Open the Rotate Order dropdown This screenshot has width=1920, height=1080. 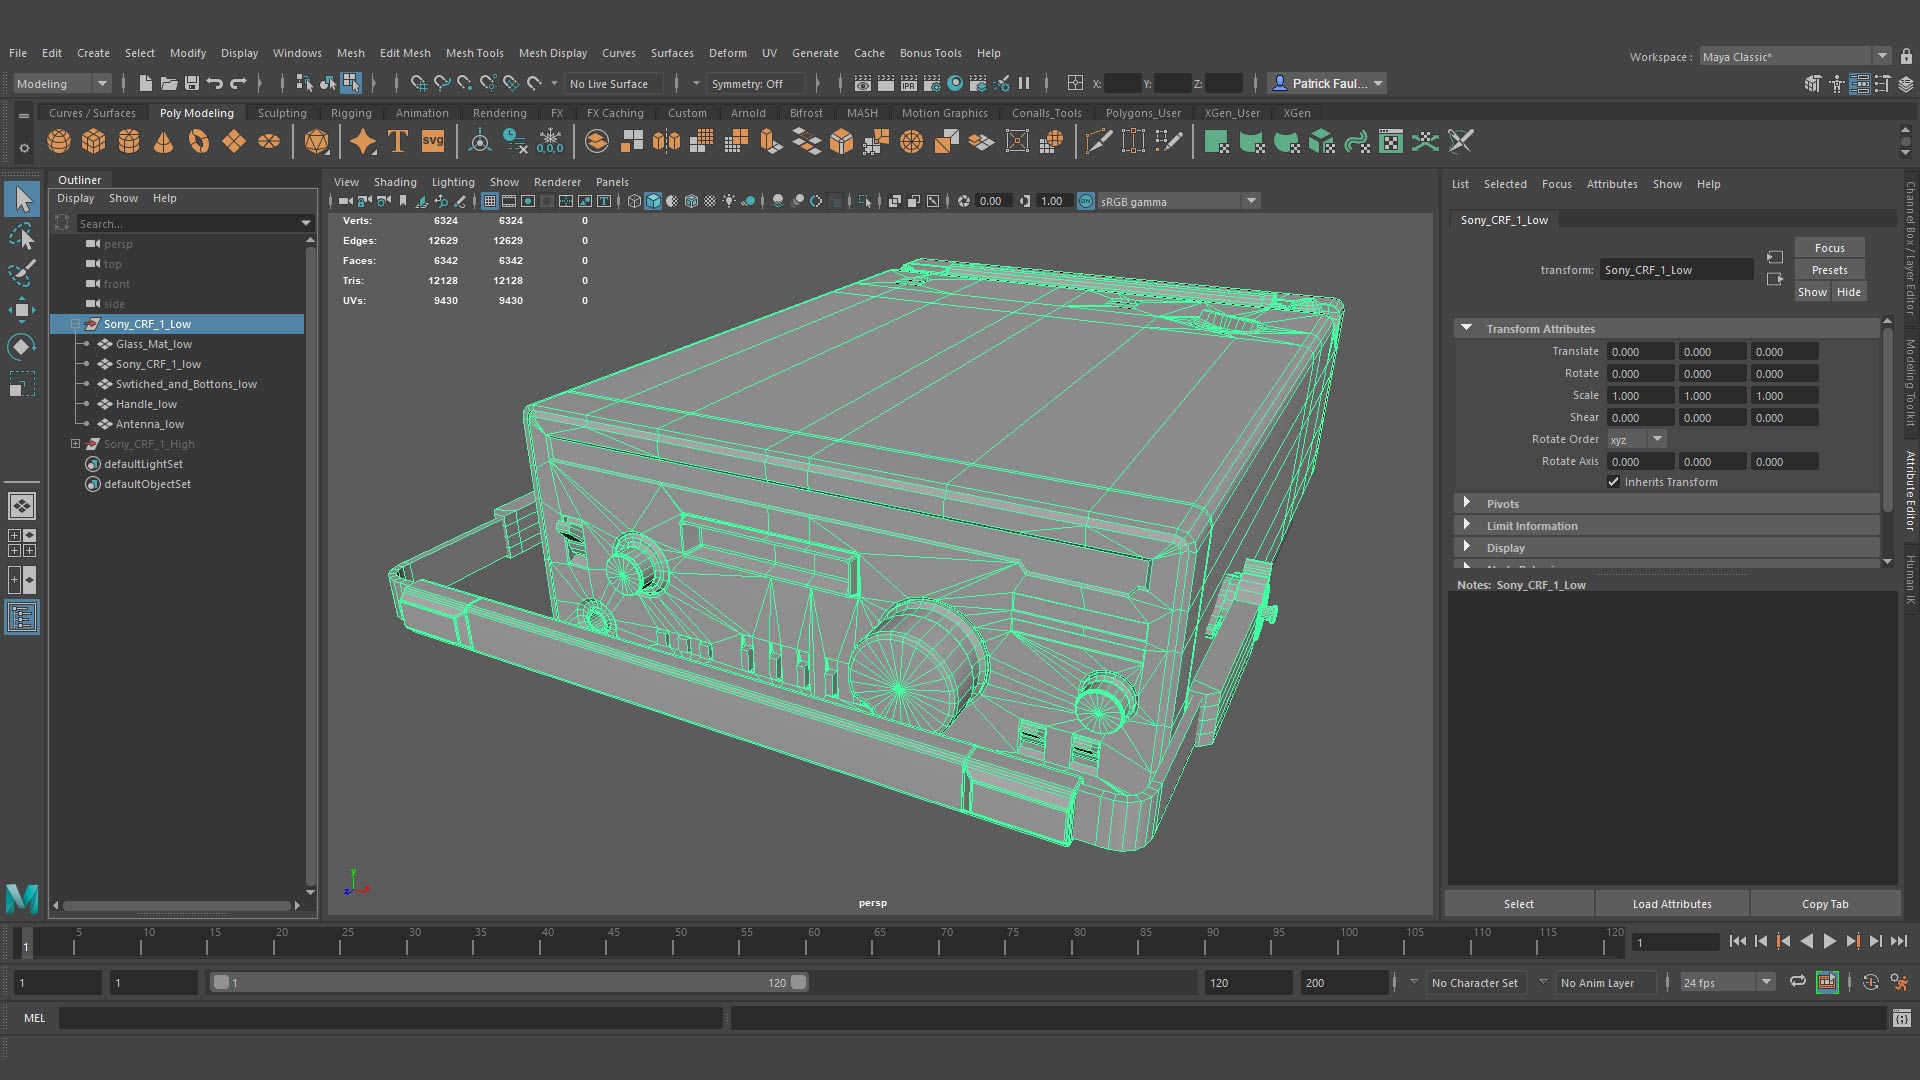click(1636, 440)
